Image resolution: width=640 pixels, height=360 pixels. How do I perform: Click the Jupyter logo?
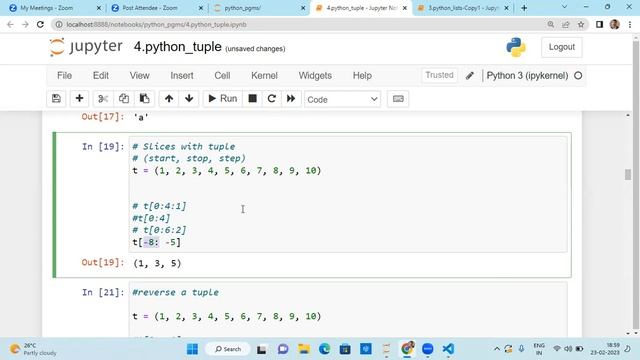point(86,47)
